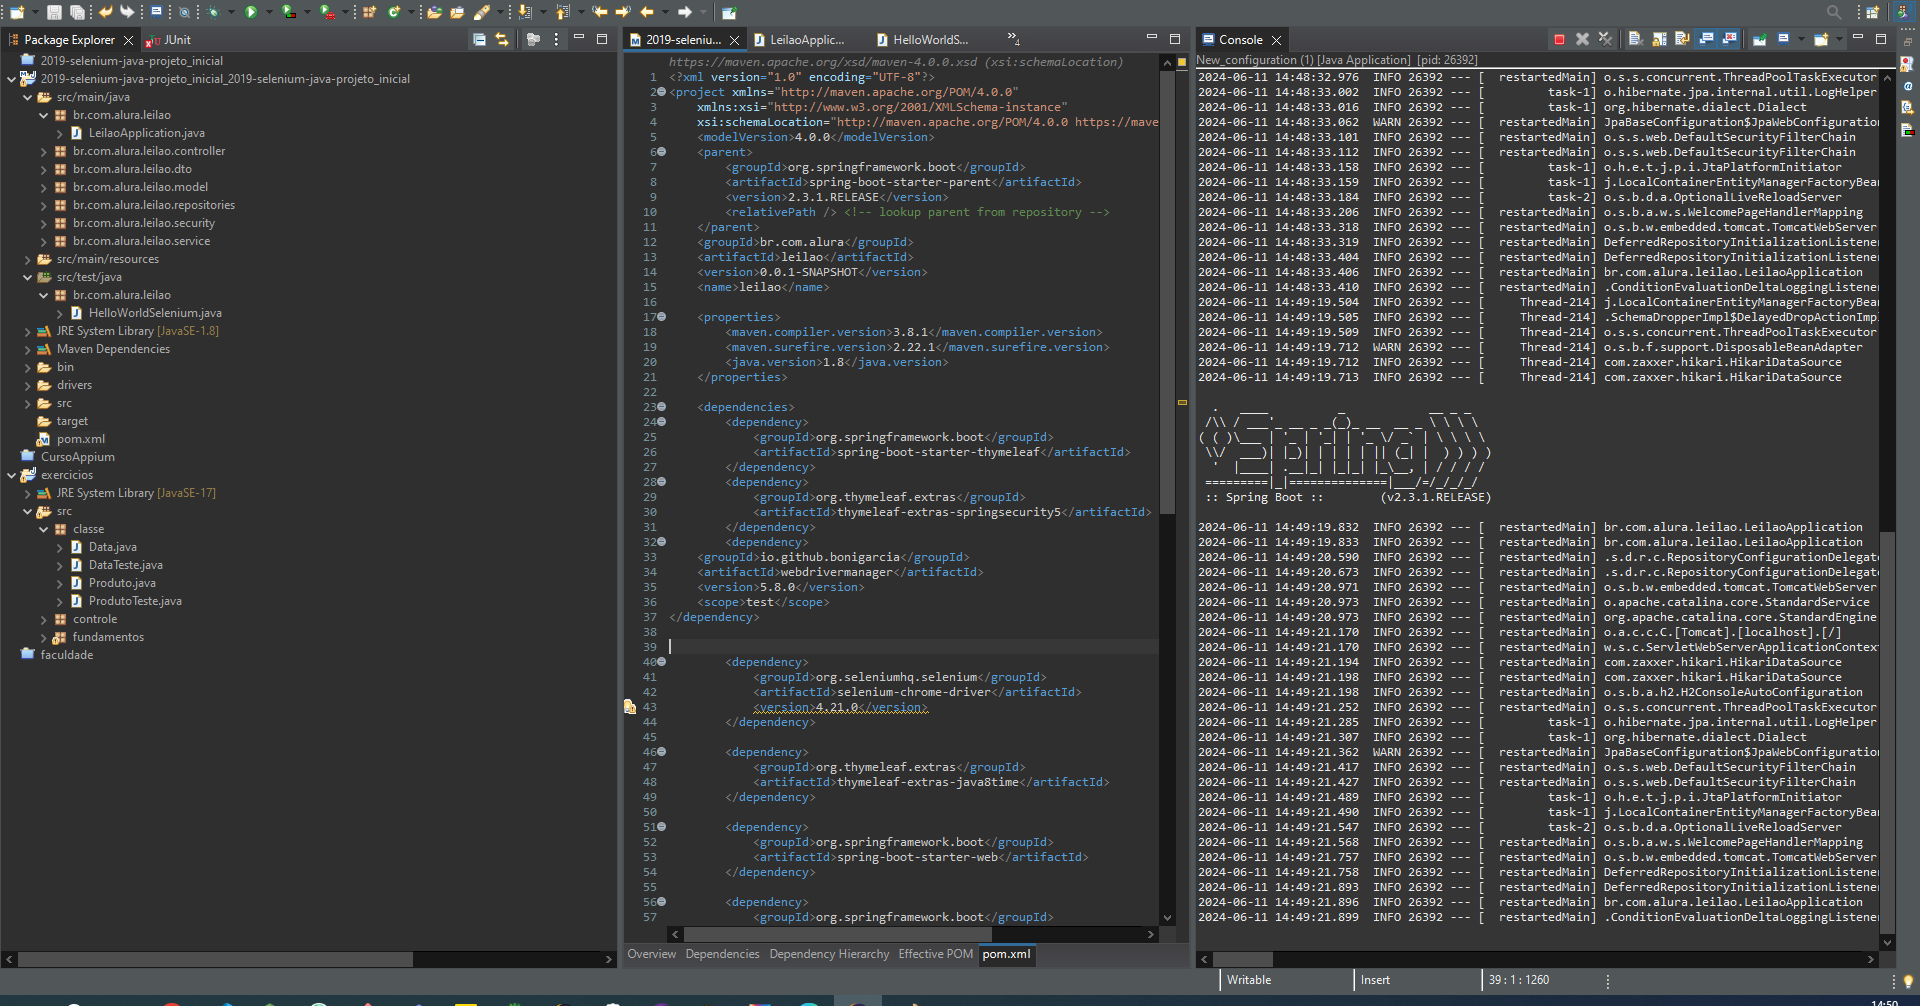Toggle Scroll Lock in Console
The image size is (1920, 1006).
point(1659,39)
